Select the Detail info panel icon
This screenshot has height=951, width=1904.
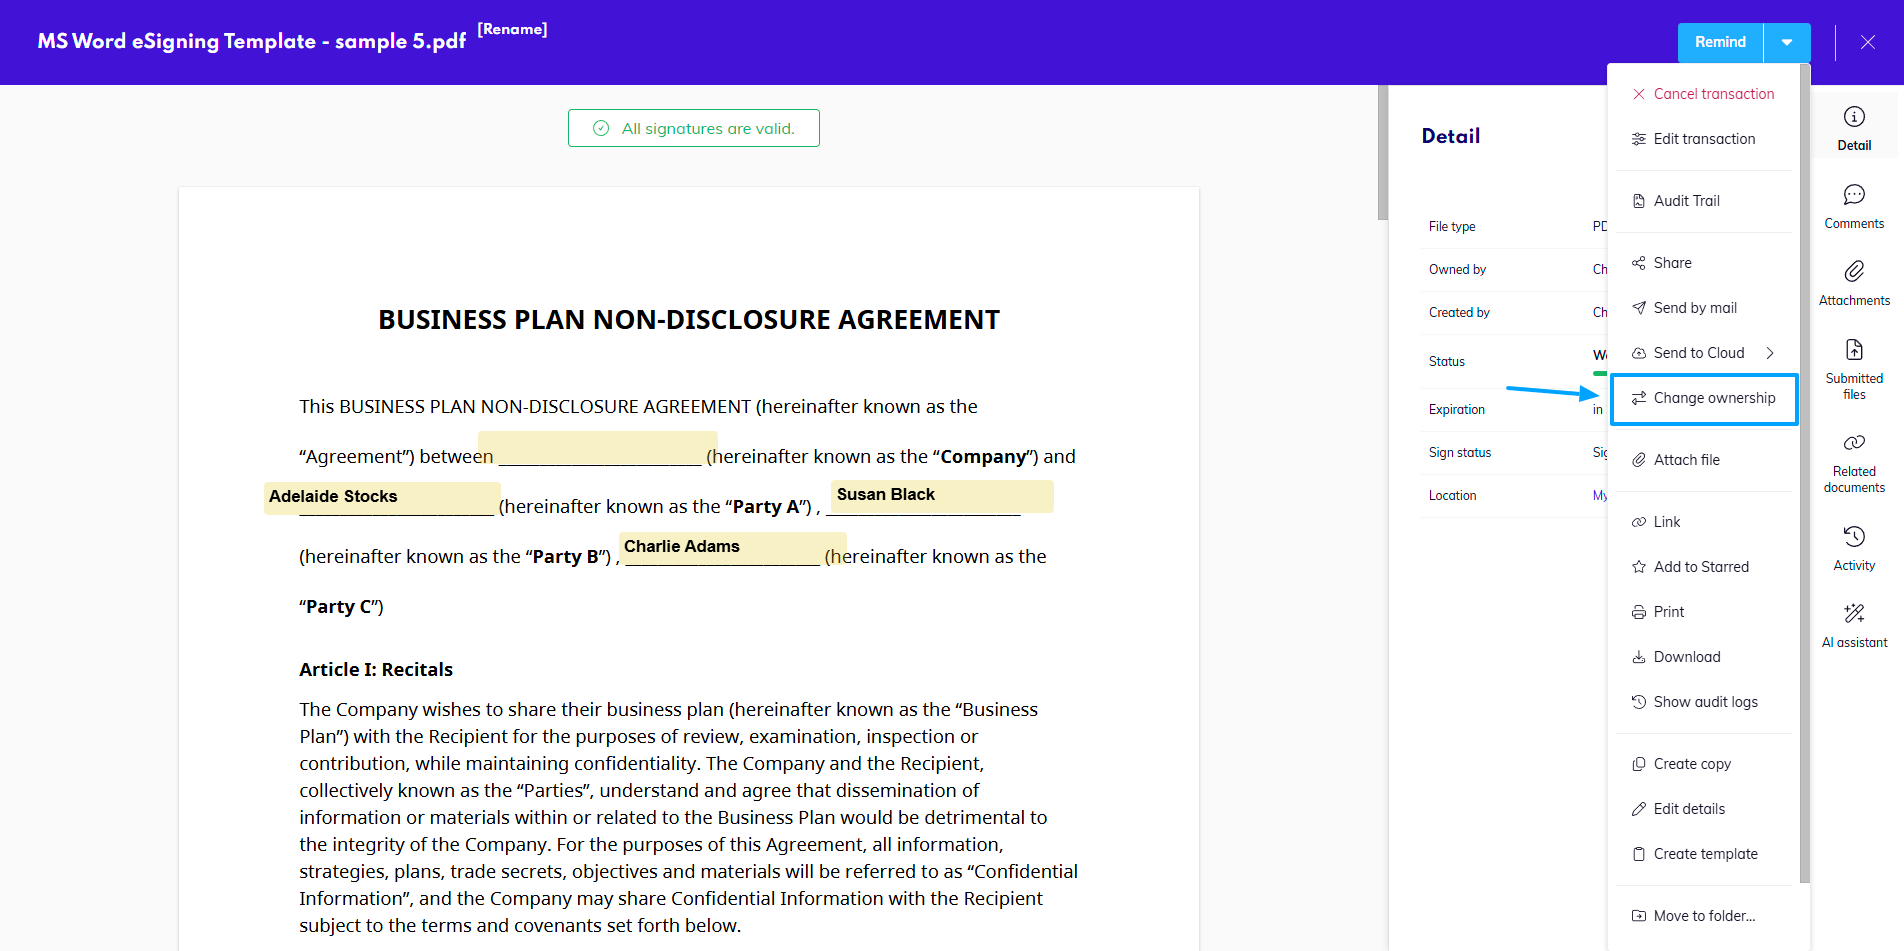coord(1853,128)
